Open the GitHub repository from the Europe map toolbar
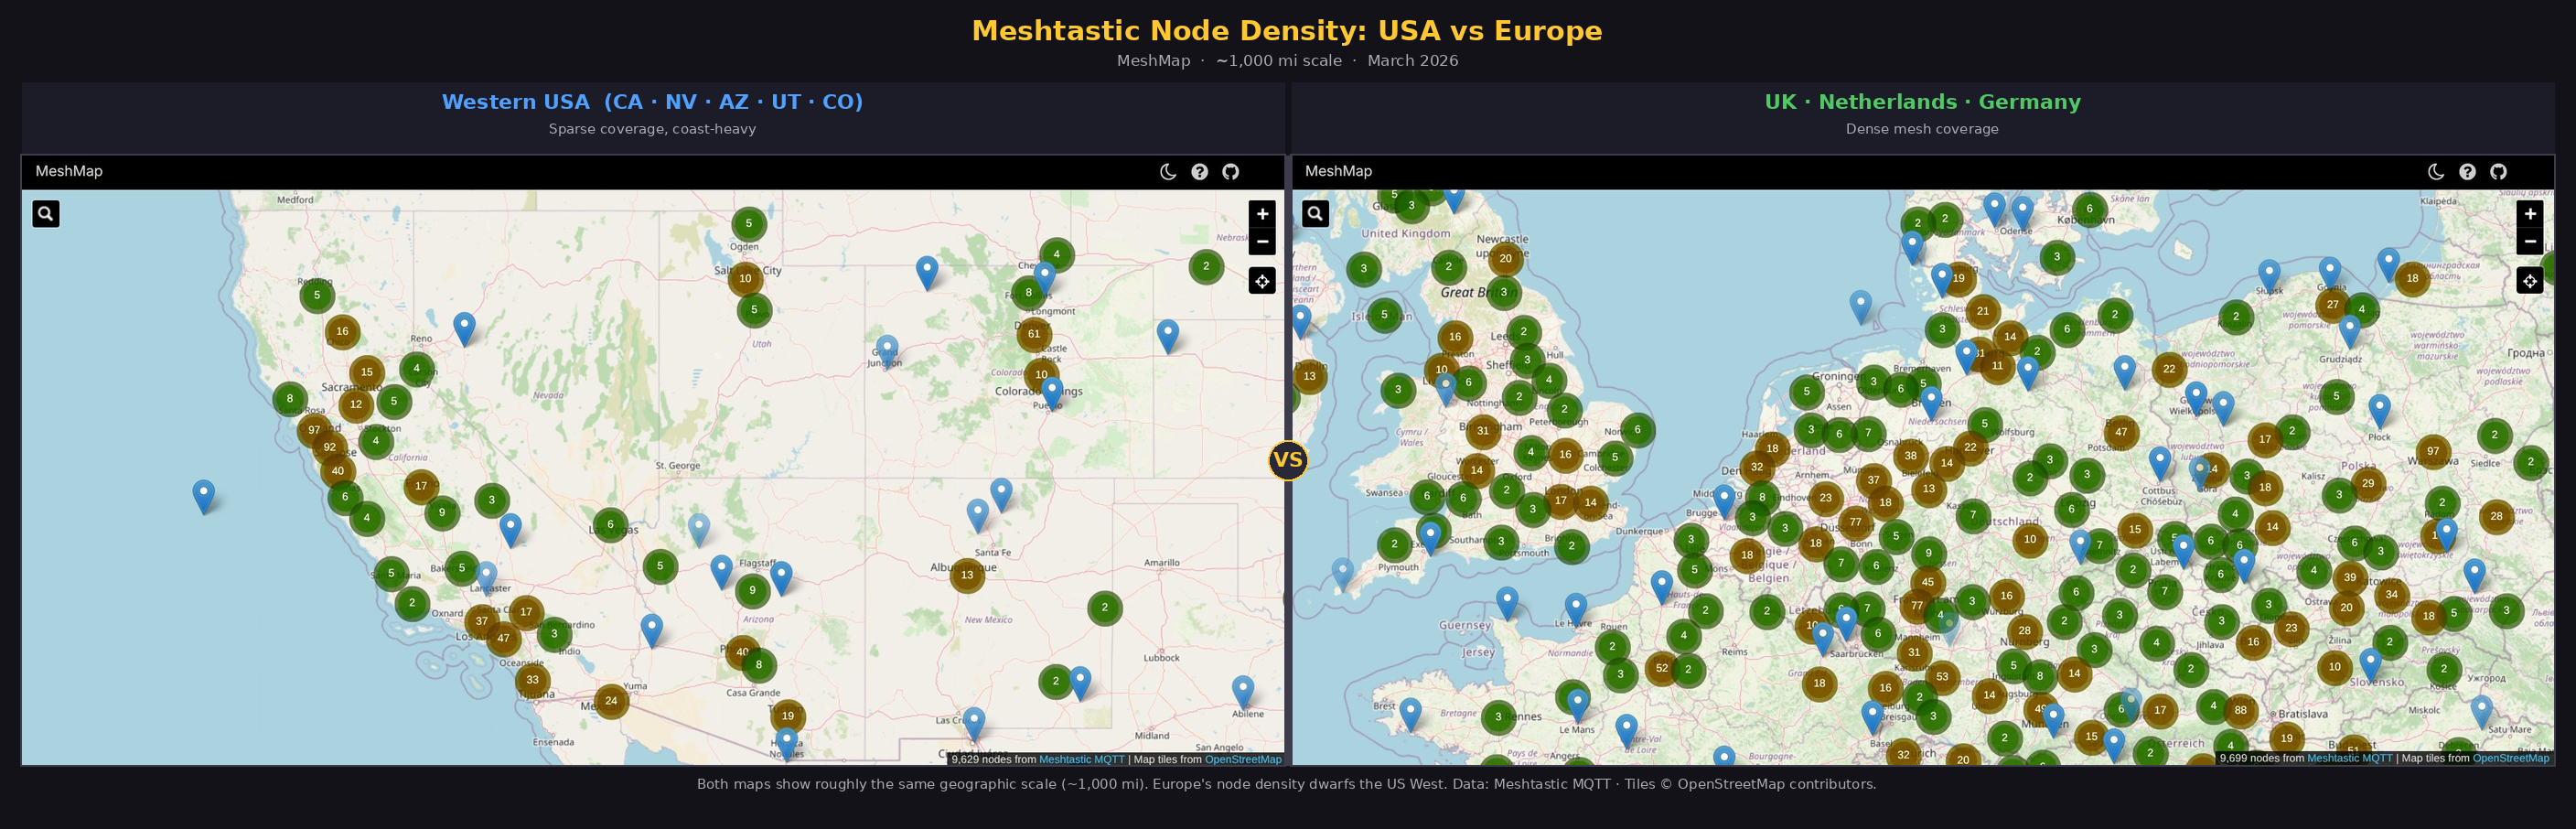Viewport: 2576px width, 829px height. pyautogui.click(x=2498, y=171)
